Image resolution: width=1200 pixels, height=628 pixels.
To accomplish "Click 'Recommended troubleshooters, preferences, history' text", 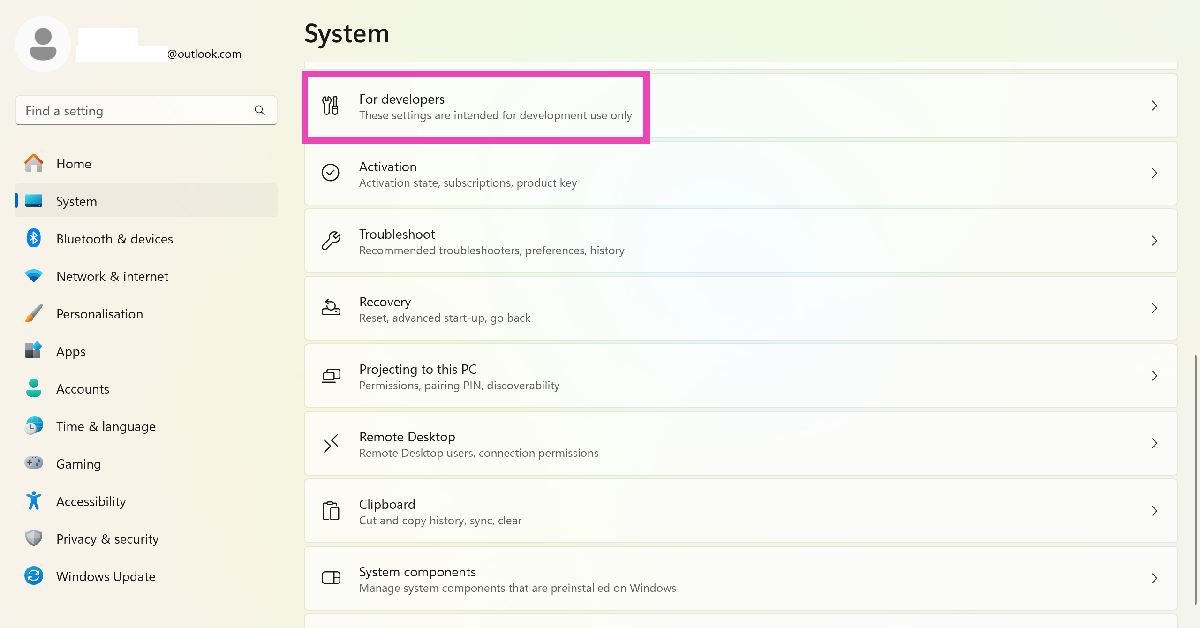I will [x=492, y=250].
